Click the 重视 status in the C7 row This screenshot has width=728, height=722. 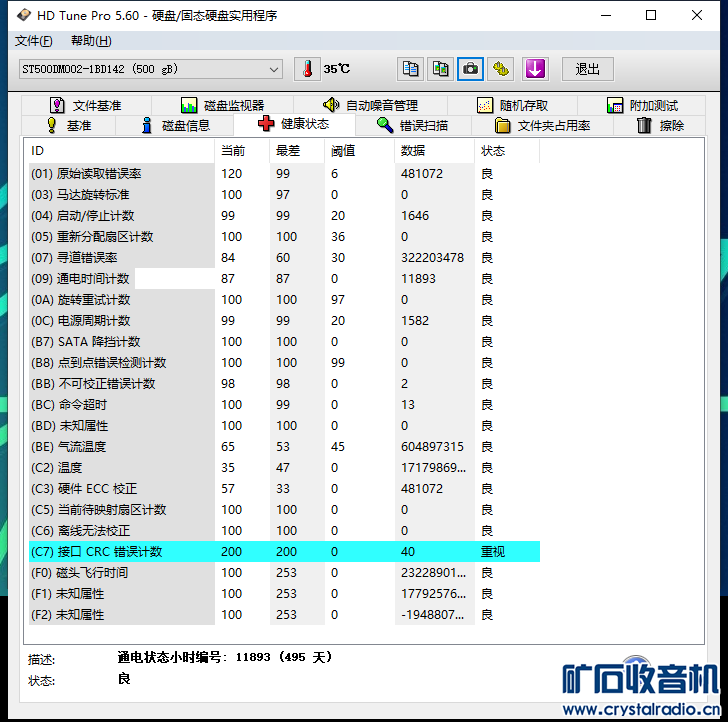(x=493, y=552)
